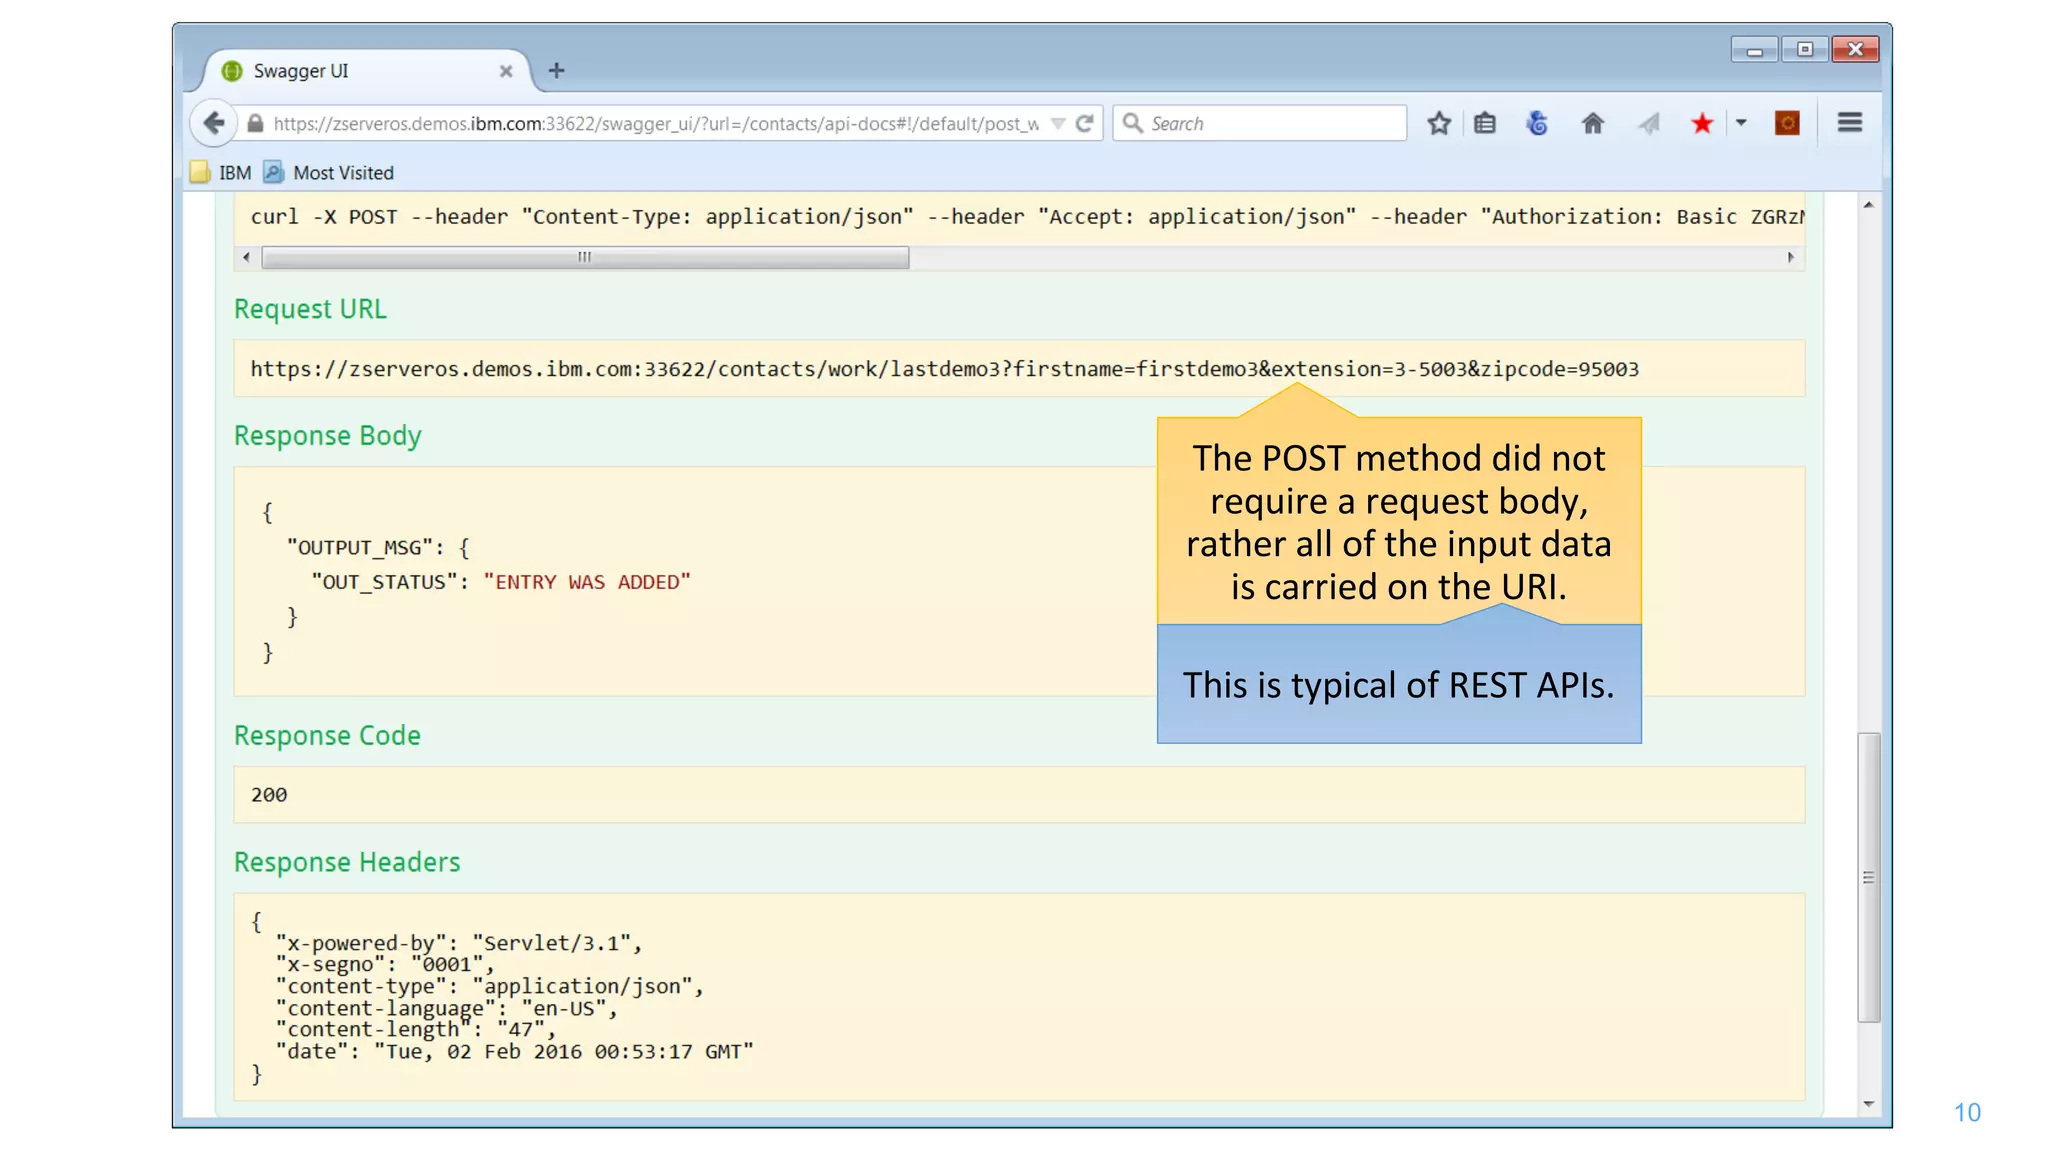Click the "content-language": "en-US" line

coord(447,1008)
